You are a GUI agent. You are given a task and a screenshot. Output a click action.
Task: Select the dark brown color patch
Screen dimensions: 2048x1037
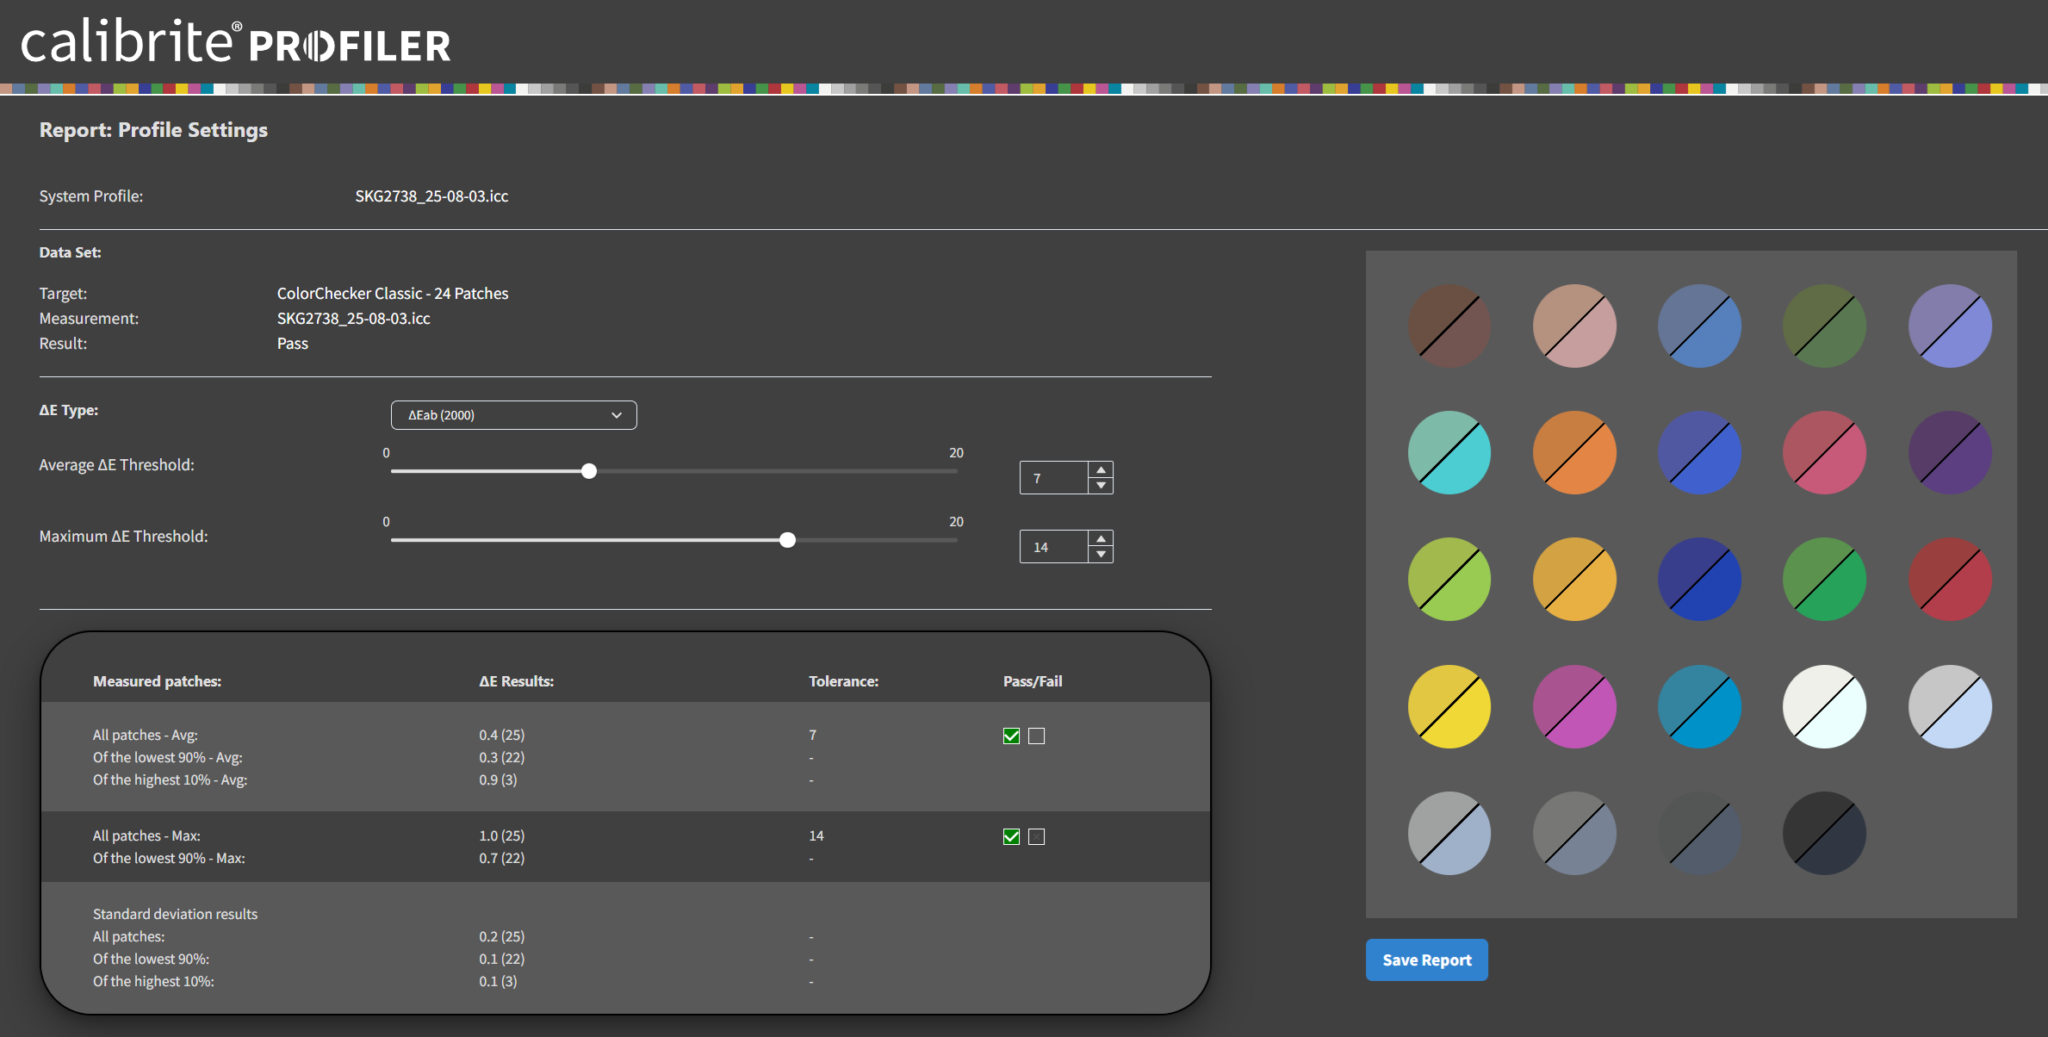tap(1449, 326)
